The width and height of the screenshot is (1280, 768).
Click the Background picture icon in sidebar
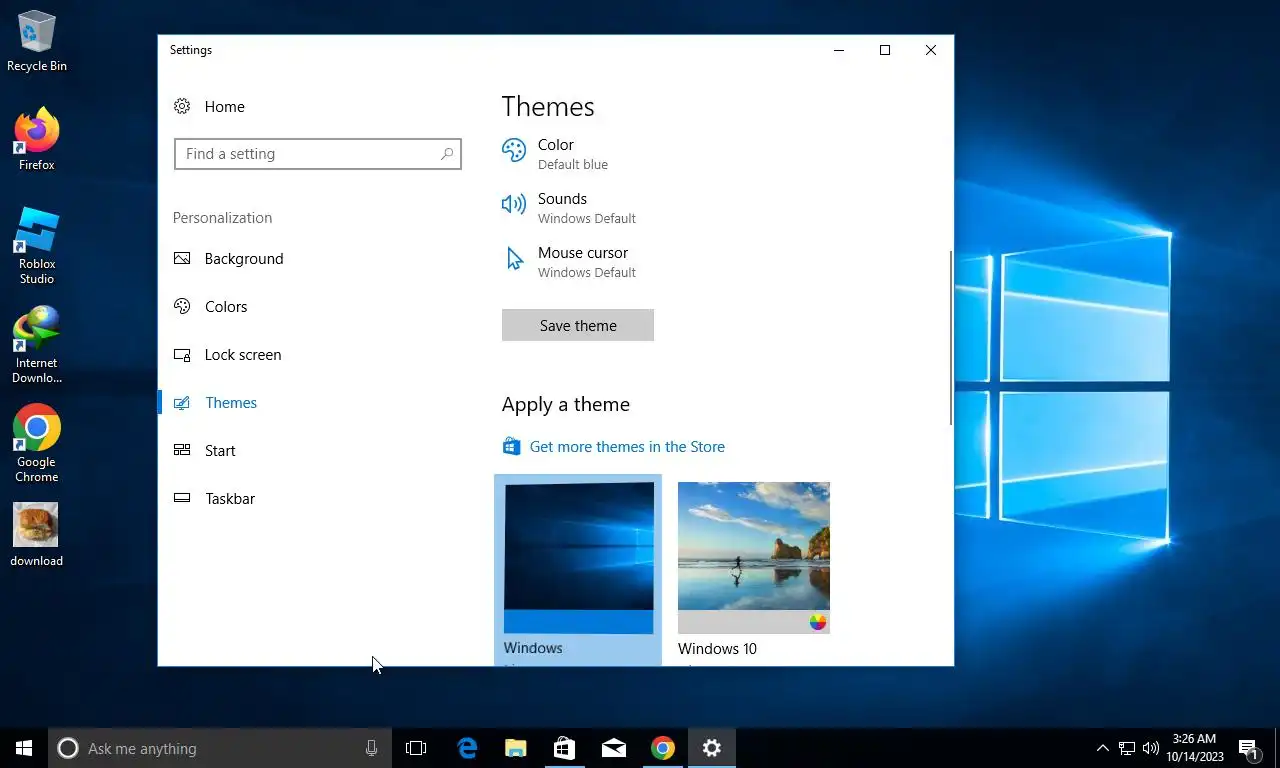[x=182, y=258]
